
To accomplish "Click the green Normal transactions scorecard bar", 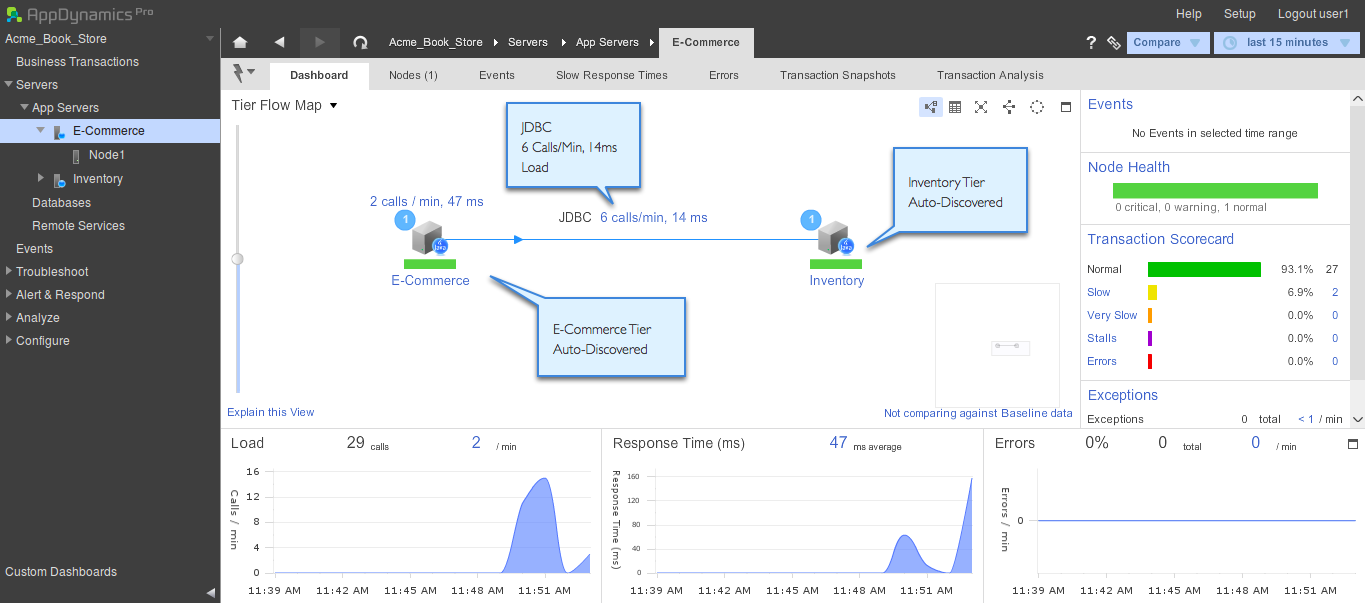I will (1204, 269).
